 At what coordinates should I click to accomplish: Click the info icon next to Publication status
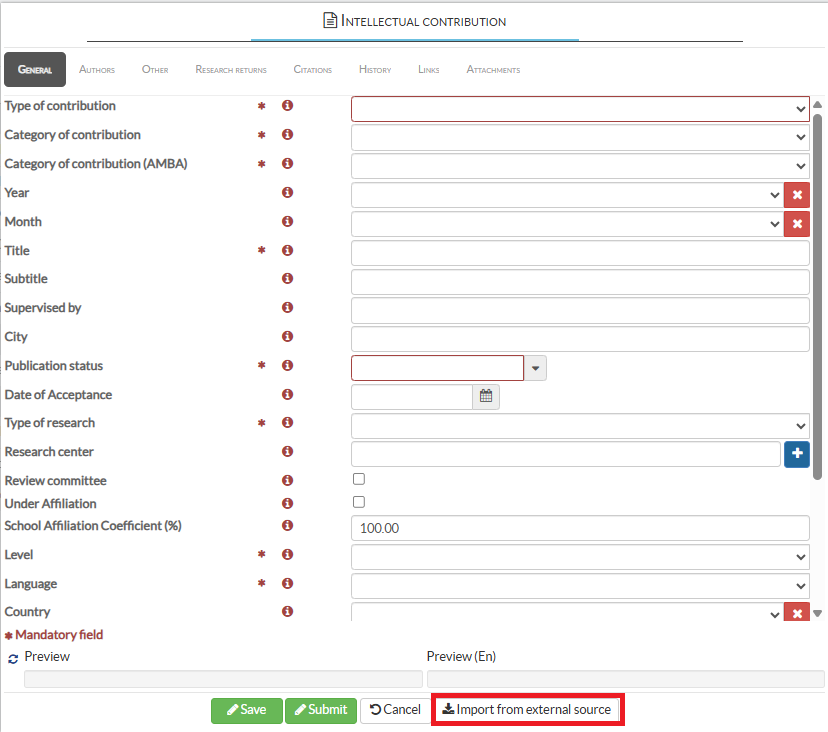pos(287,366)
